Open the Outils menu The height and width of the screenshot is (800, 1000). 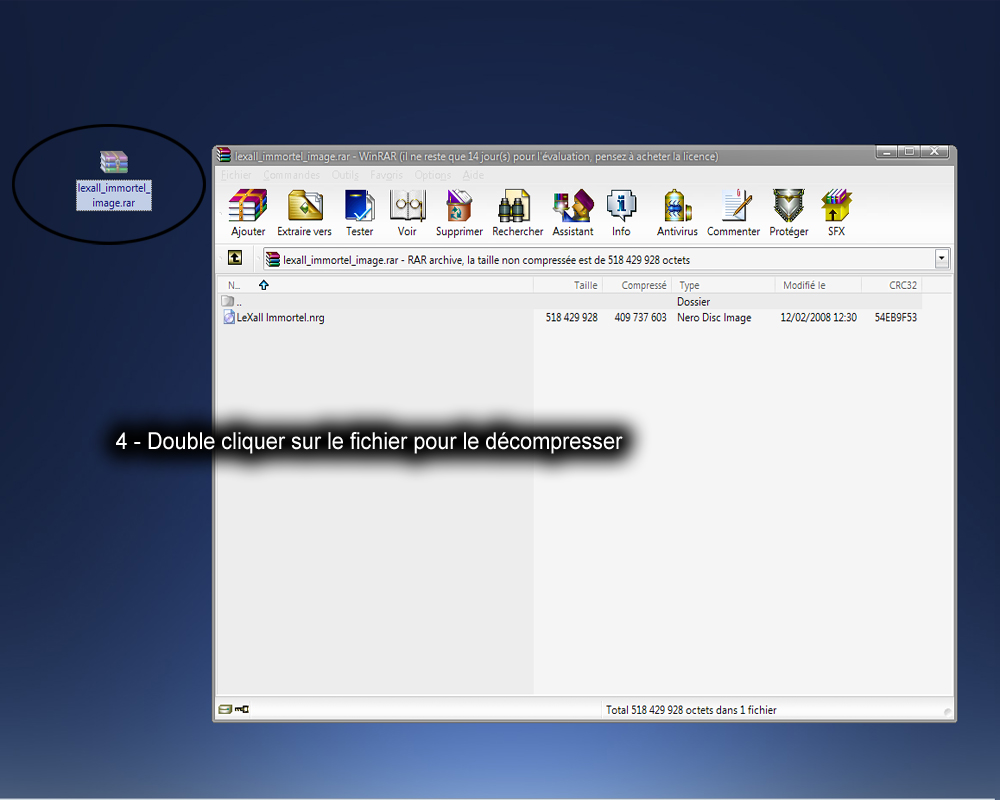345,175
